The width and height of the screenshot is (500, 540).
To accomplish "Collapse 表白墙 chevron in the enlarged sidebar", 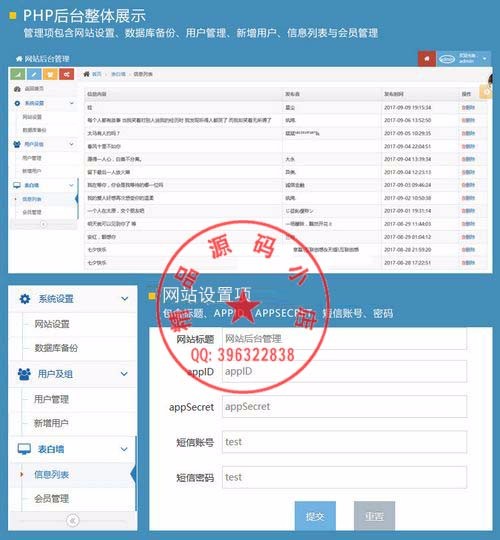I will 124,449.
